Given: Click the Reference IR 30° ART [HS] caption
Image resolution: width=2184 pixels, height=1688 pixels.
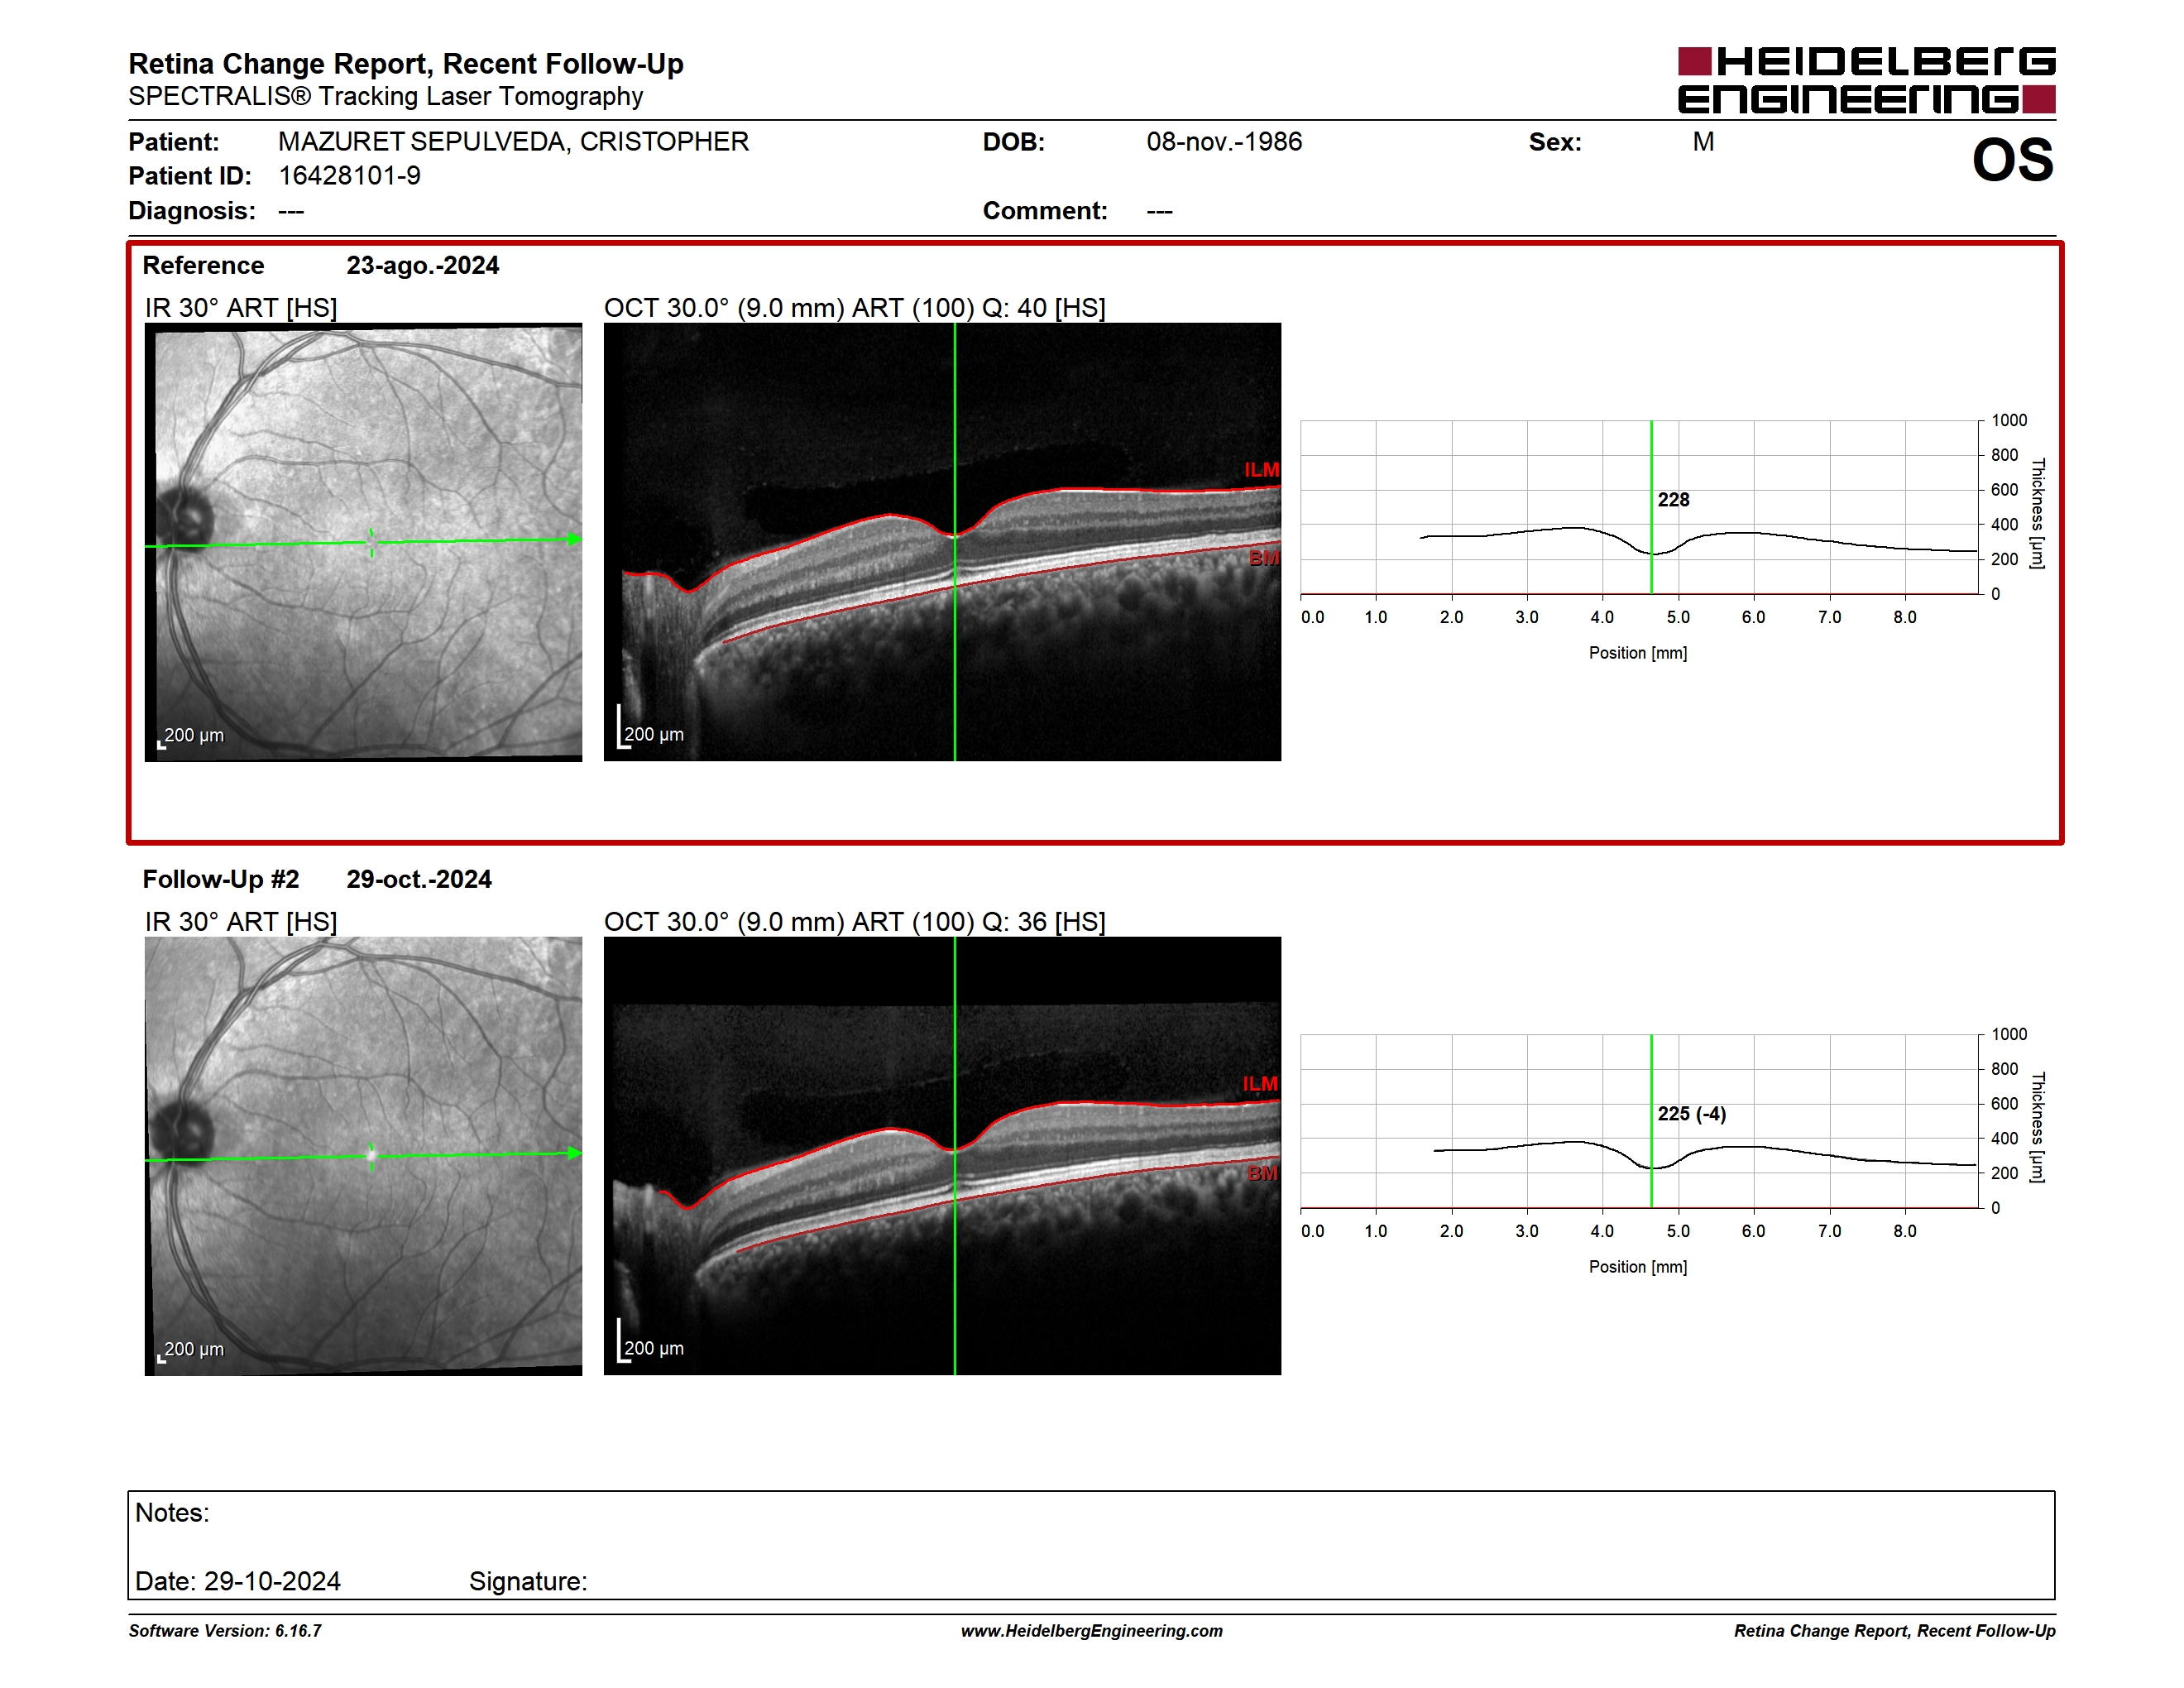Looking at the screenshot, I should [241, 308].
